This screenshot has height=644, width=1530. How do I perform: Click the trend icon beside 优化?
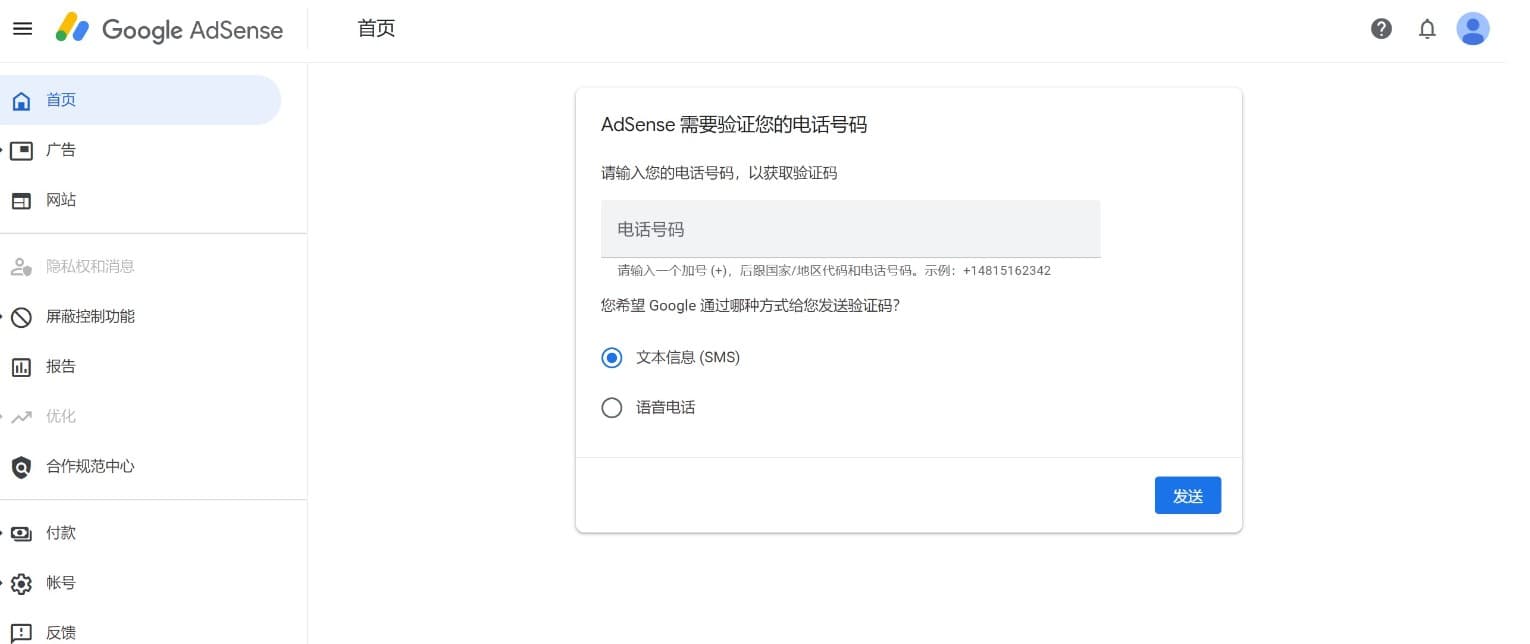tap(21, 417)
